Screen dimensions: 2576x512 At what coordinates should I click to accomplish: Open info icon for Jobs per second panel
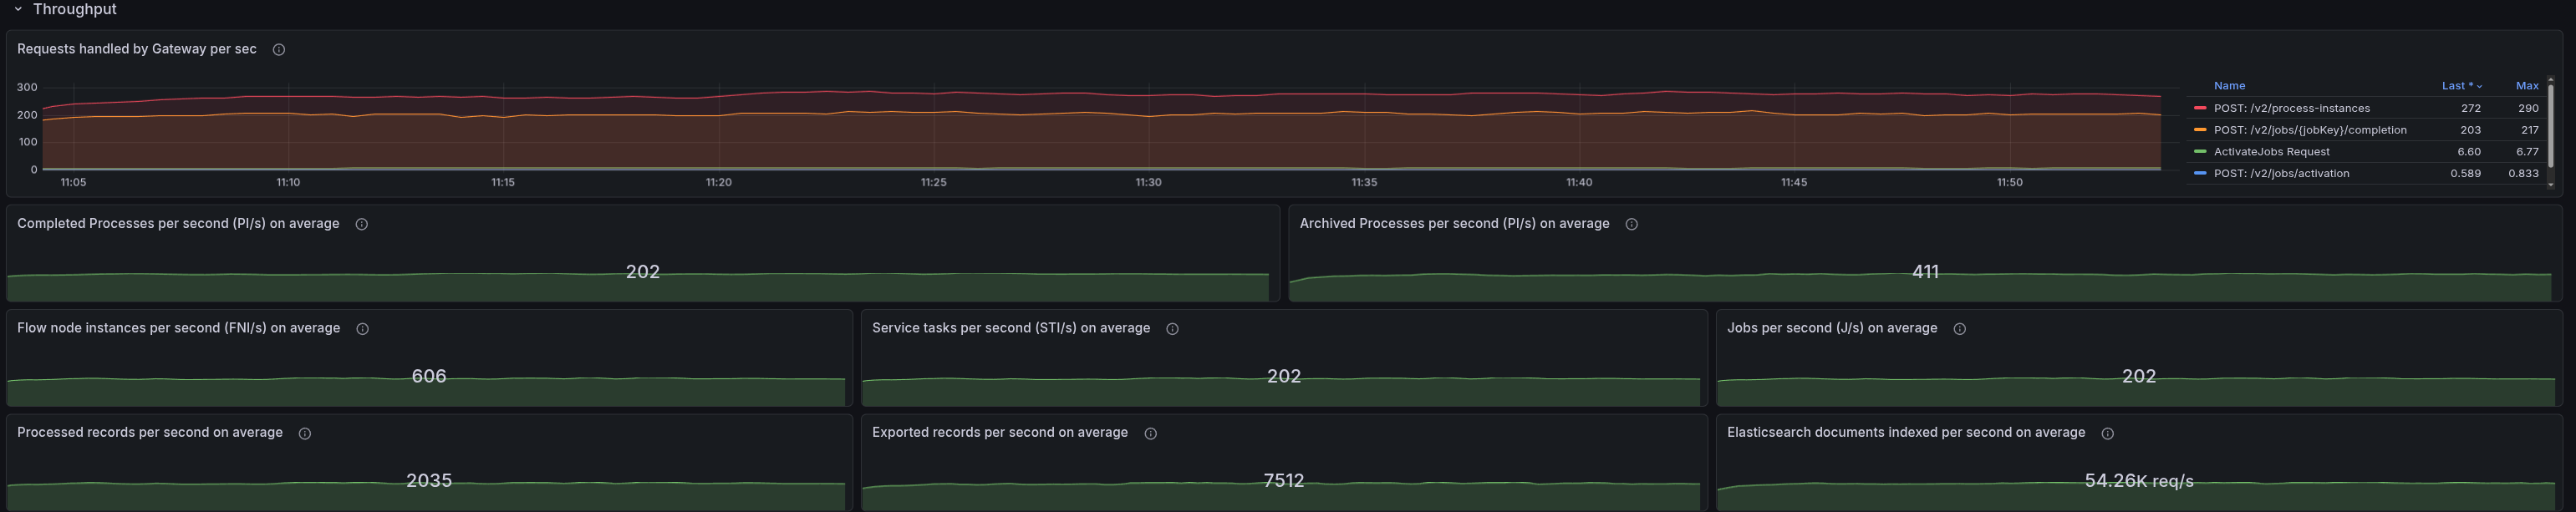point(1960,329)
